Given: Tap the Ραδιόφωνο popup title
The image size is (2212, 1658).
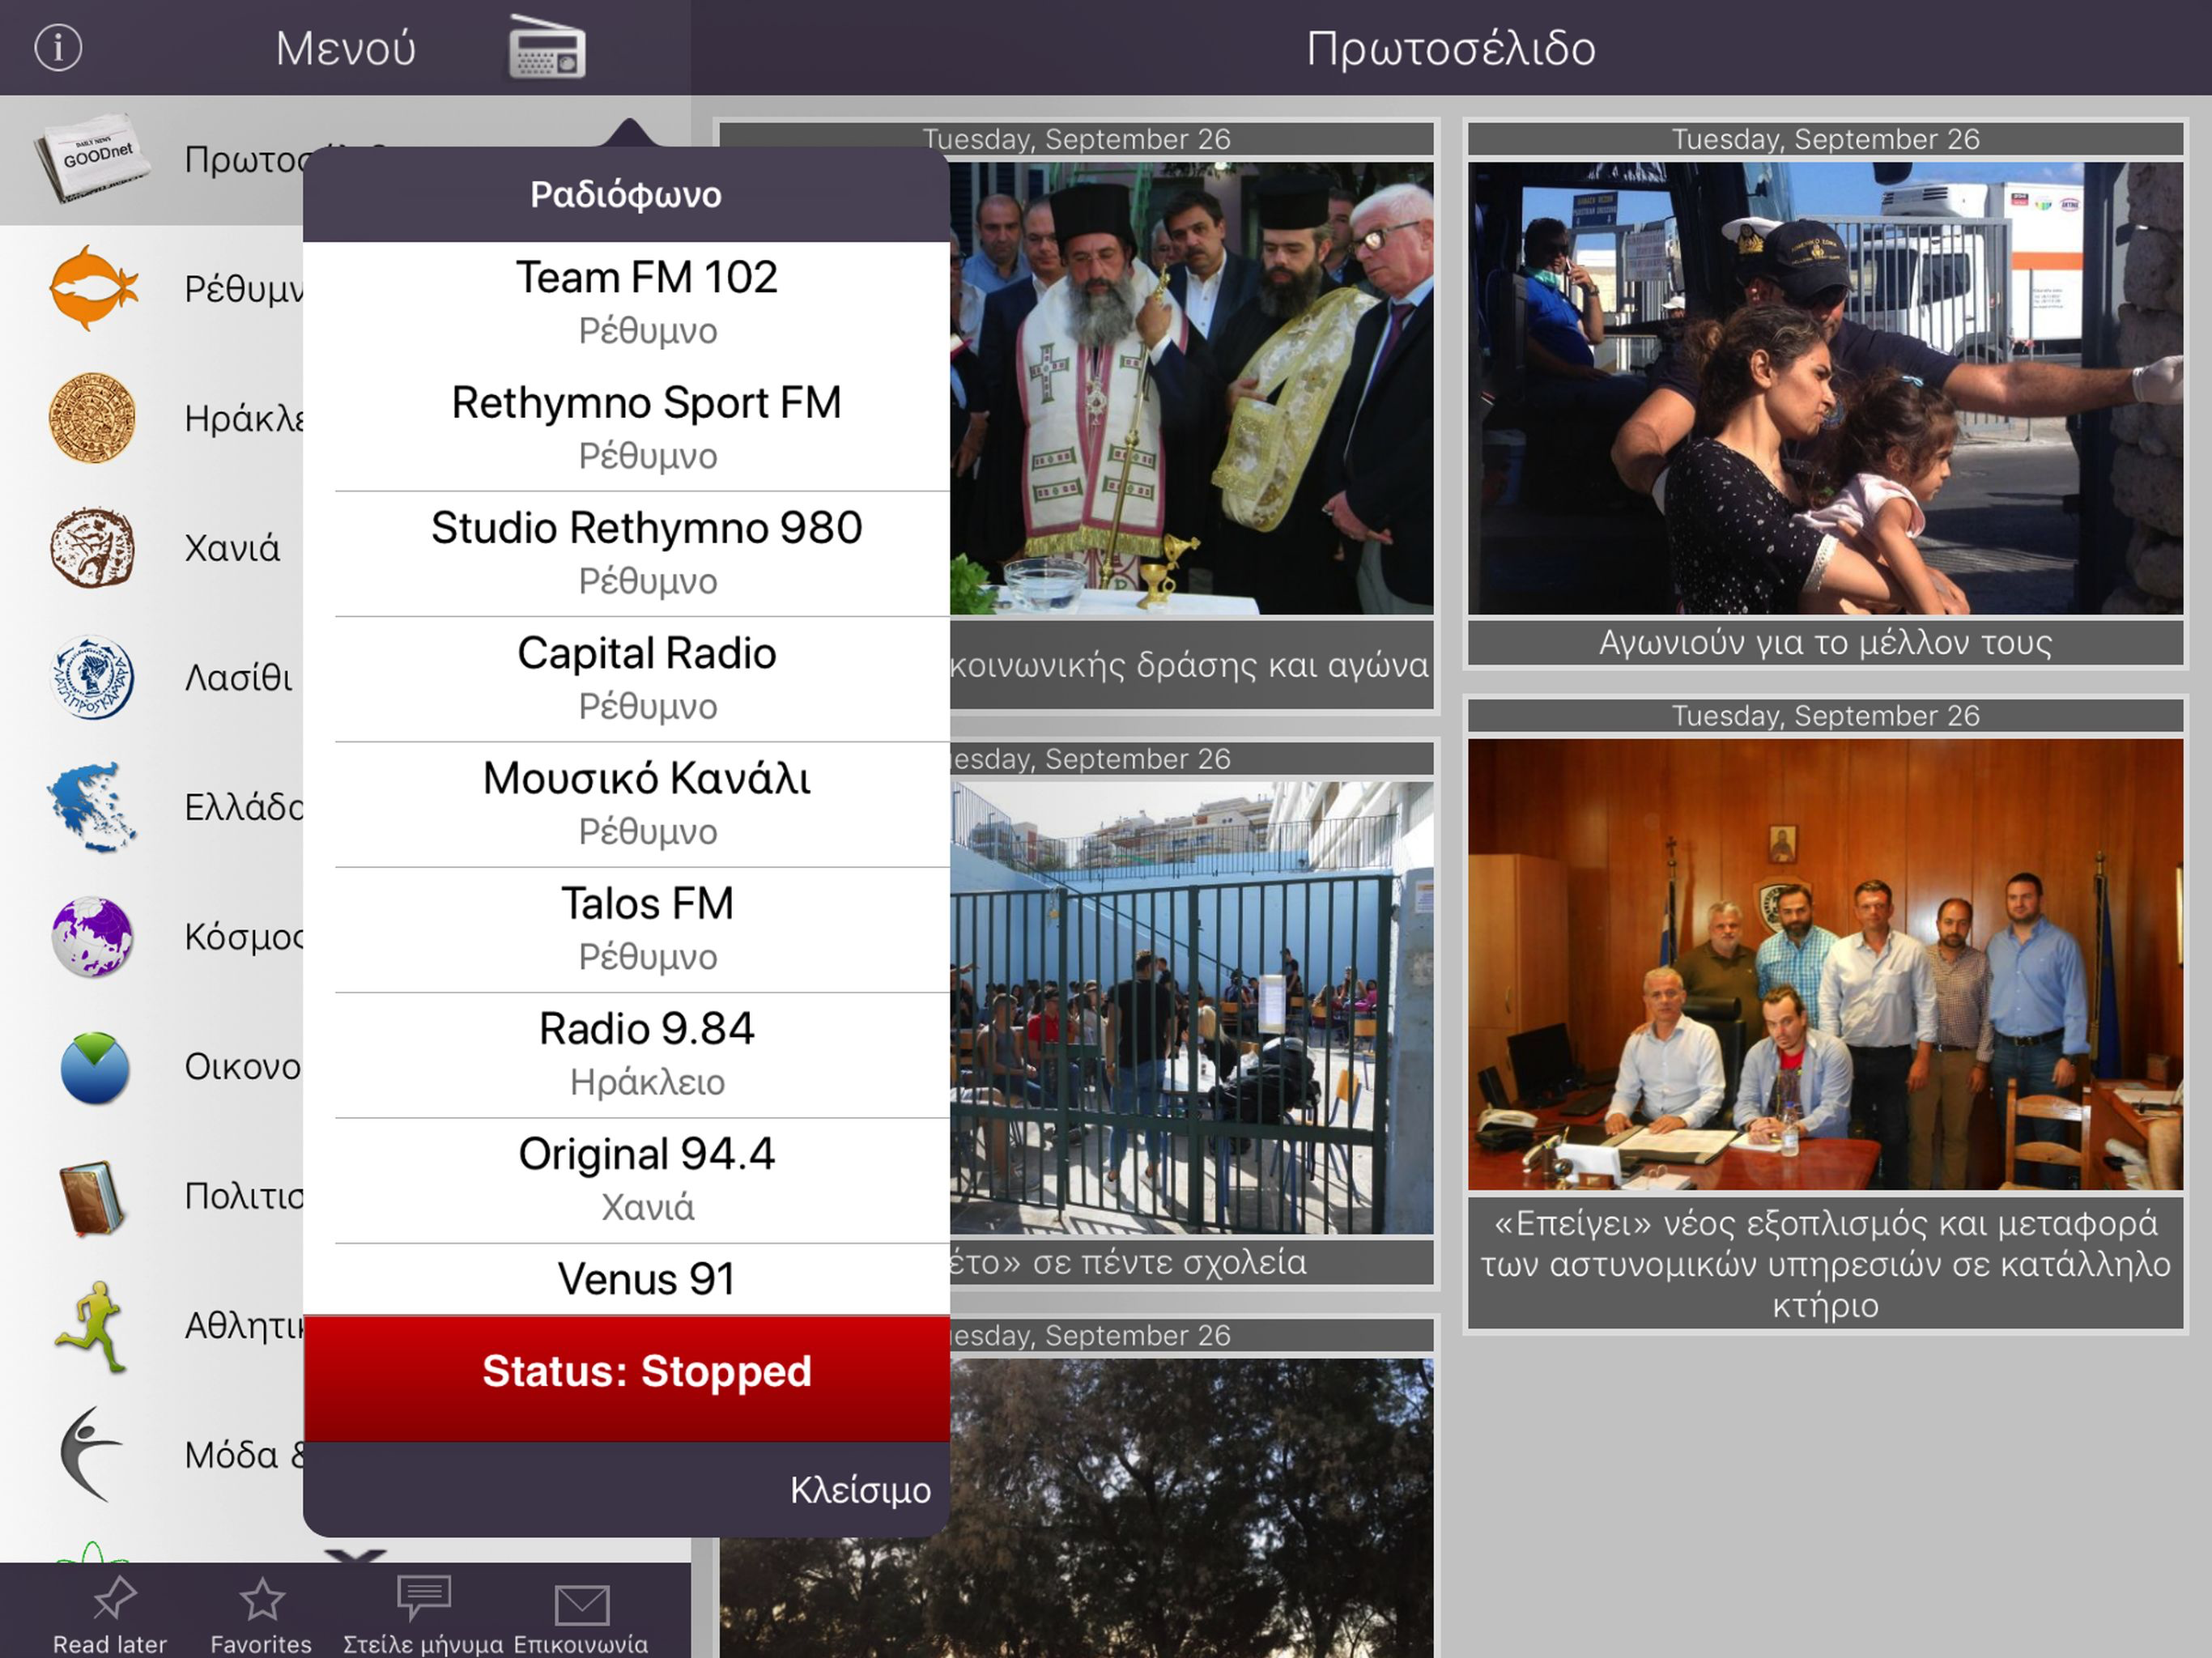Looking at the screenshot, I should pos(626,194).
